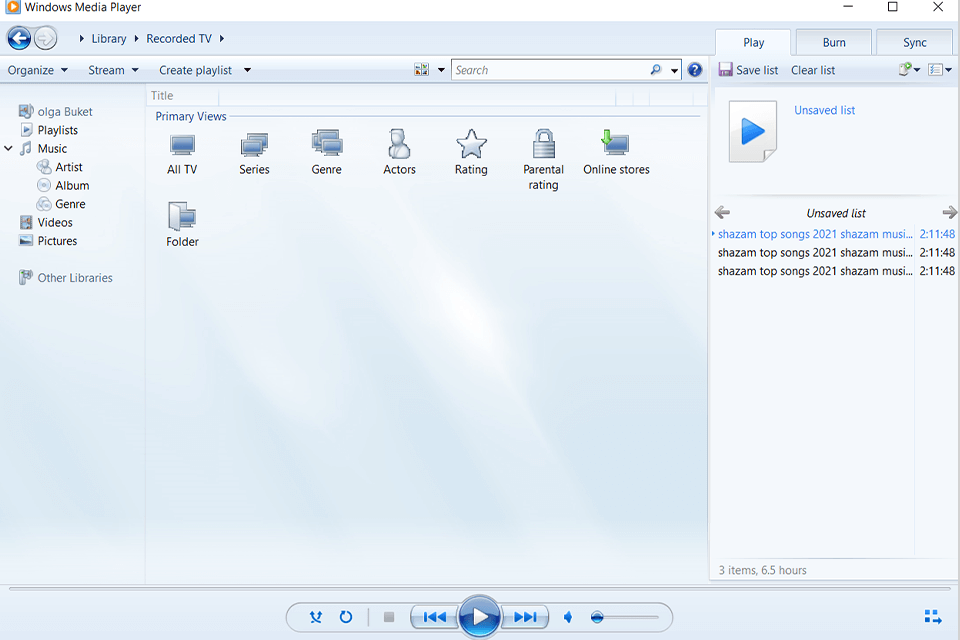Go to next list arrow
This screenshot has width=960, height=640.
[950, 213]
